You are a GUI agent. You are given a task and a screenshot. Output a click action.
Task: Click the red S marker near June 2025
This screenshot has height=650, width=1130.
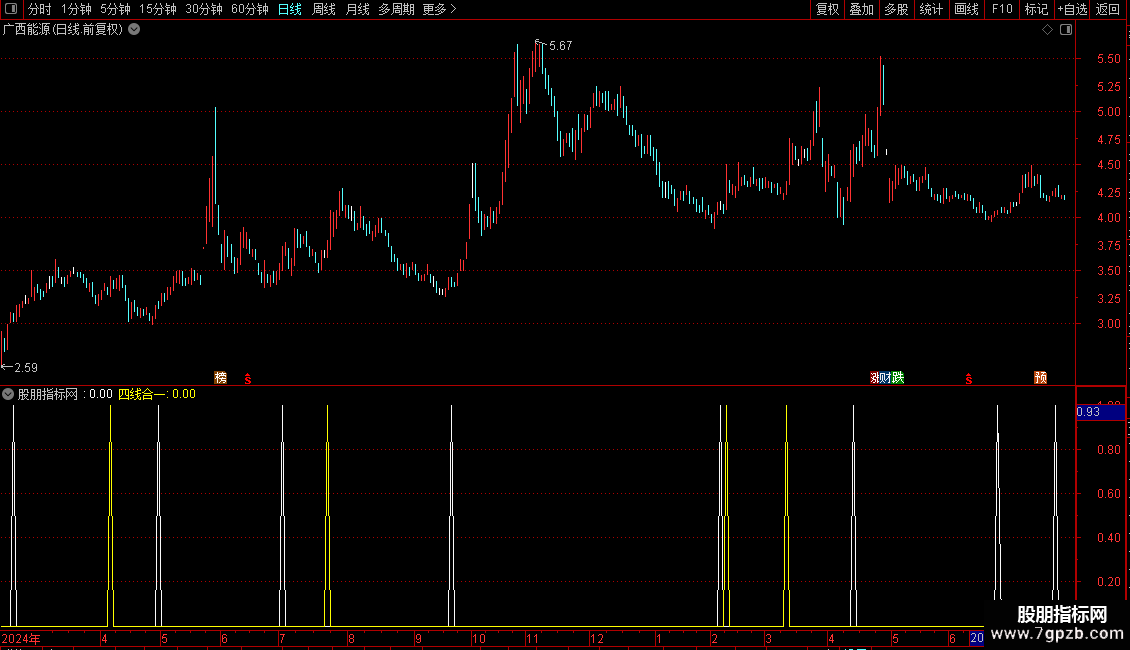pos(969,378)
